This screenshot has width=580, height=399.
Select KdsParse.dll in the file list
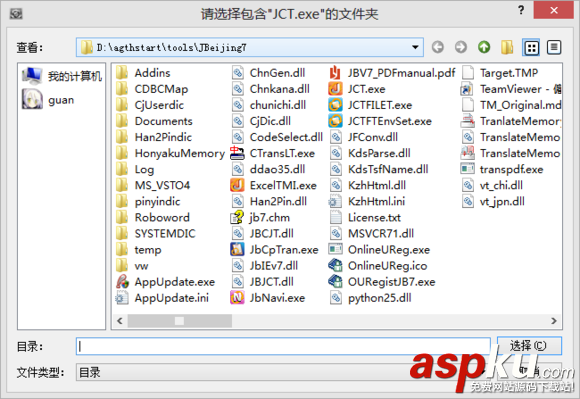point(370,153)
